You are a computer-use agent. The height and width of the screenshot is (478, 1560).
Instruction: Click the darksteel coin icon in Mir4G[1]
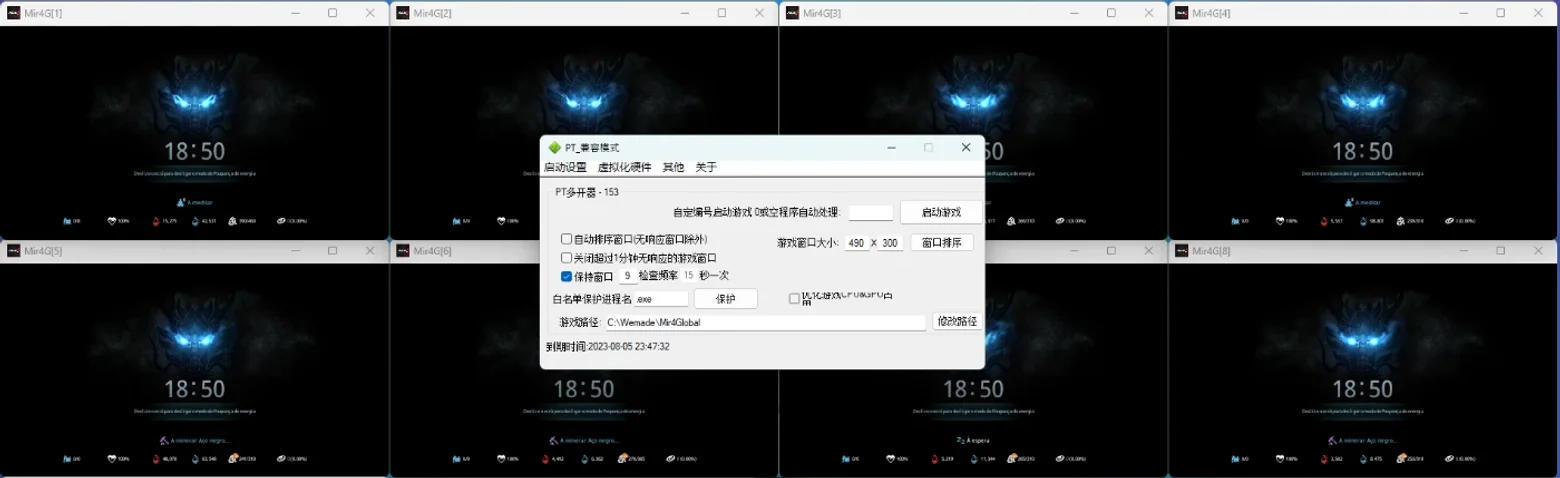pos(281,221)
